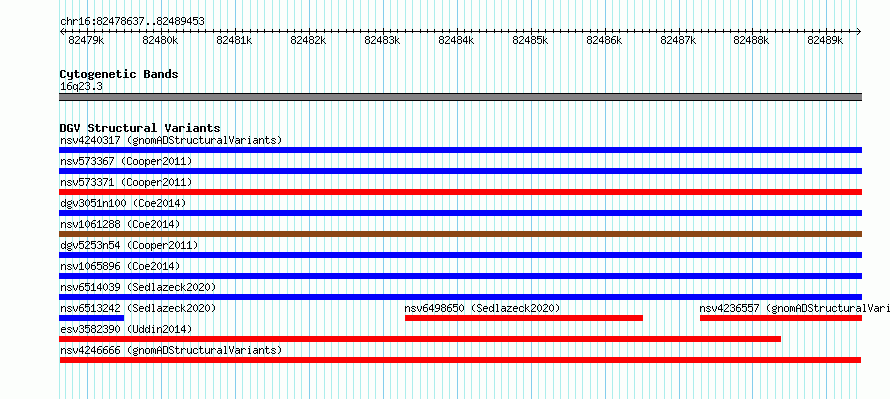Click the red bar for nsv4246666
This screenshot has height=399, width=890.
460,360
